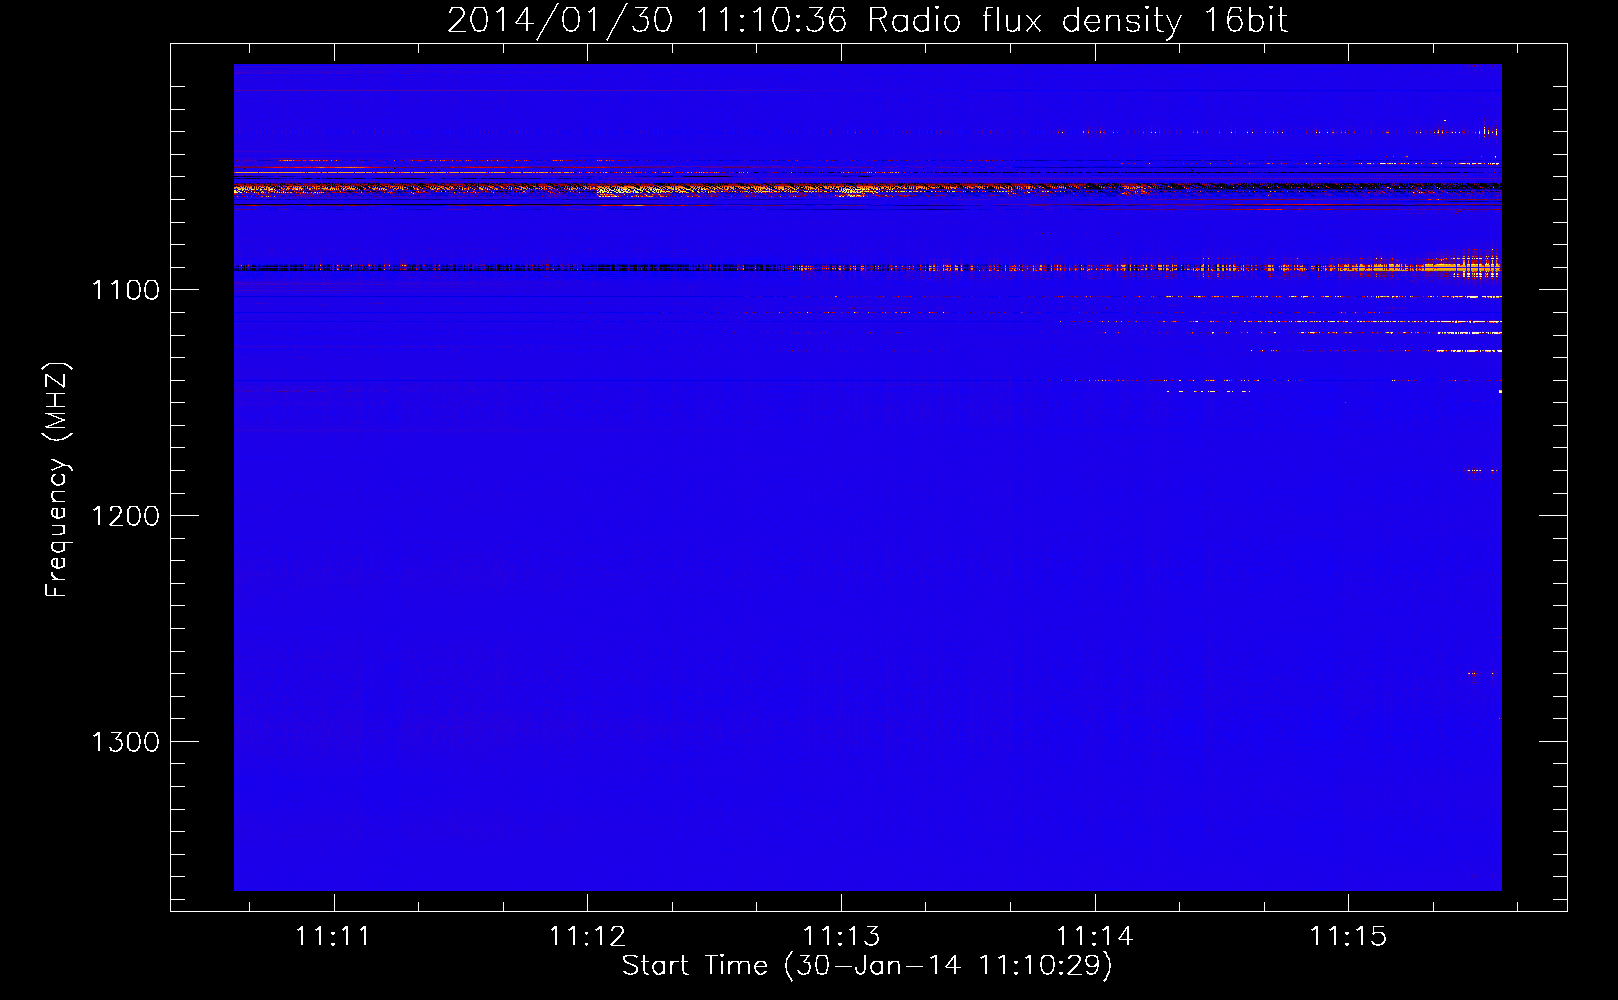
Task: Click the 11:13 time tick label
Action: [x=841, y=937]
